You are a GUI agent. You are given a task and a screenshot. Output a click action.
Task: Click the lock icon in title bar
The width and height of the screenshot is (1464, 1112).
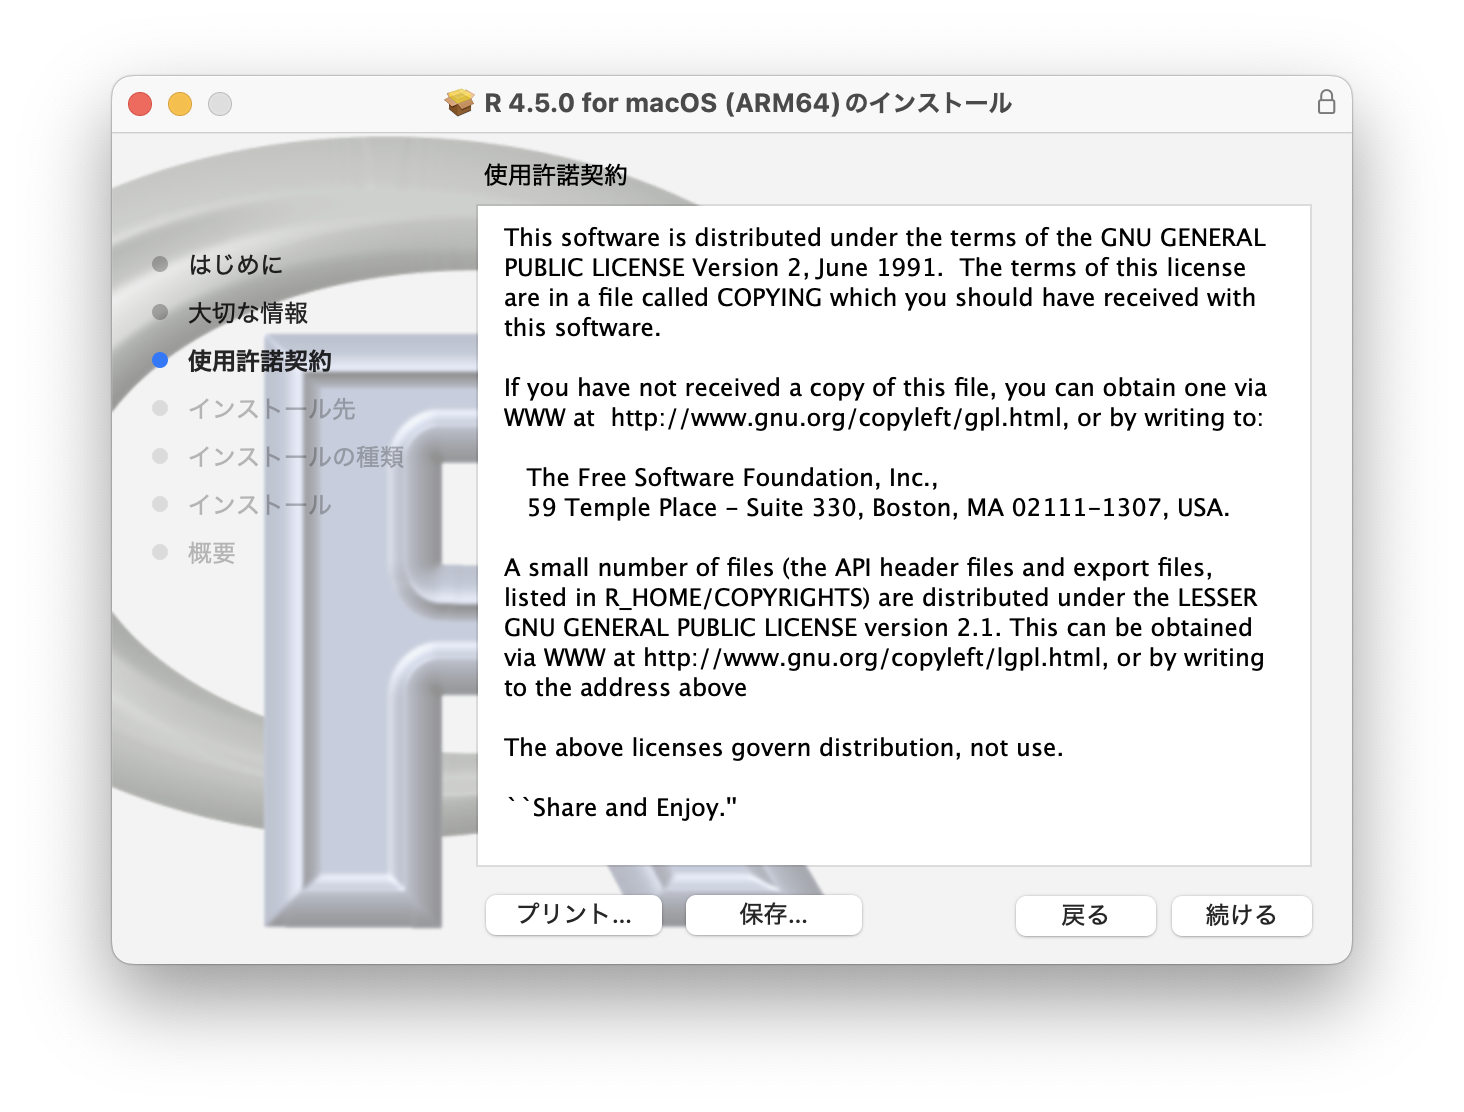pyautogui.click(x=1326, y=102)
